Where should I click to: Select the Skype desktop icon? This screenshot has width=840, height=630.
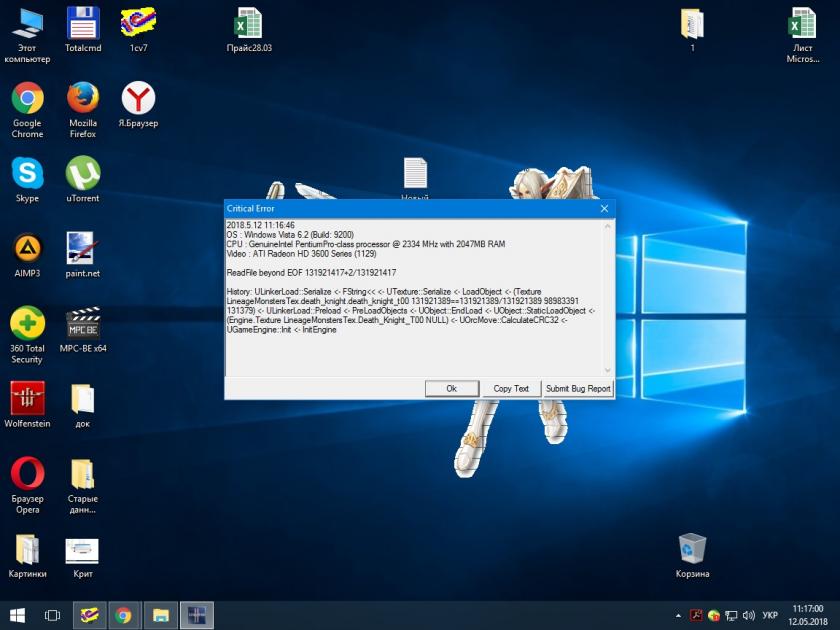pyautogui.click(x=27, y=173)
